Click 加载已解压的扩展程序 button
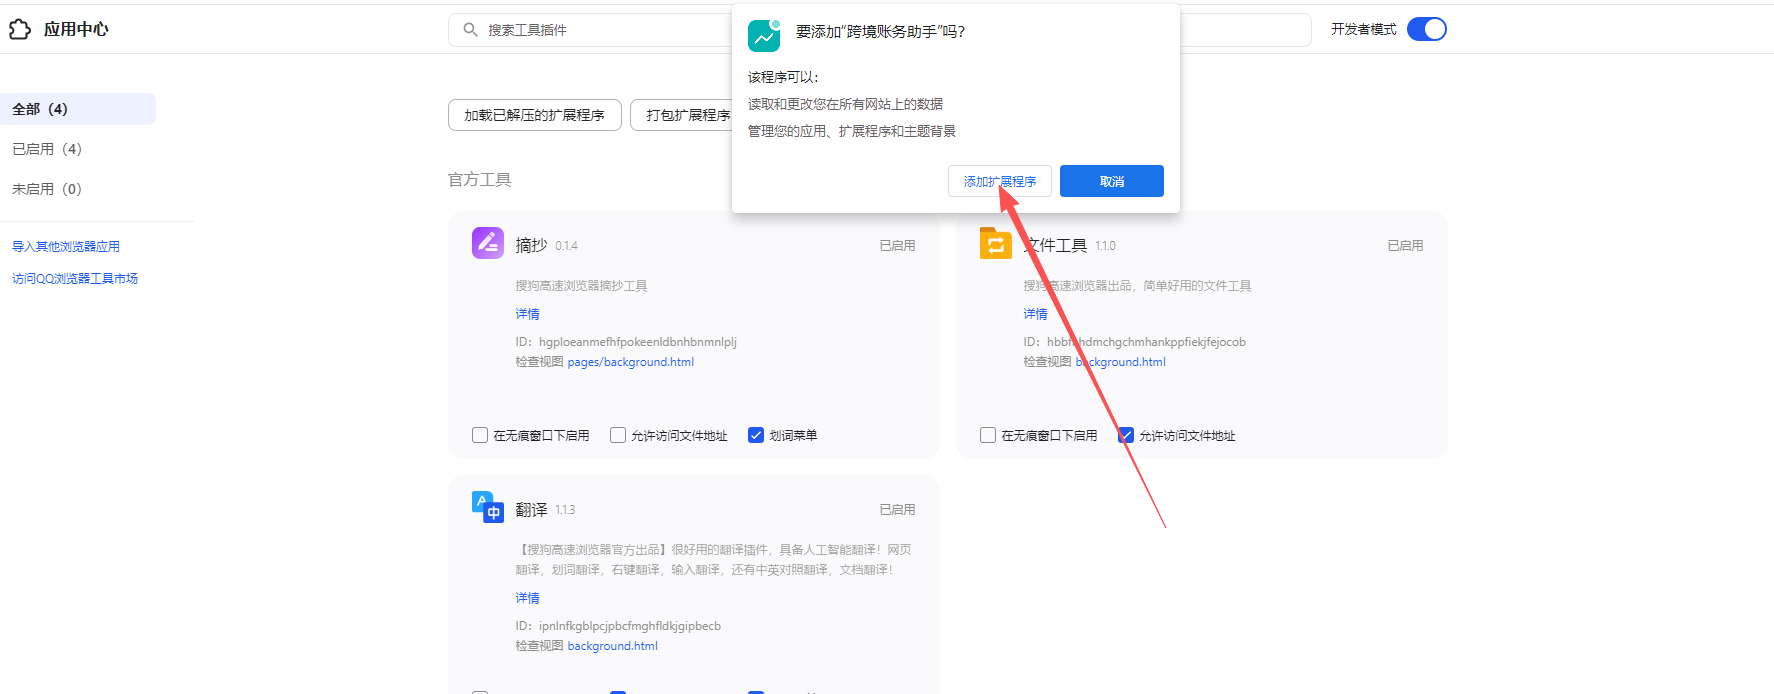The height and width of the screenshot is (694, 1774). [x=535, y=115]
